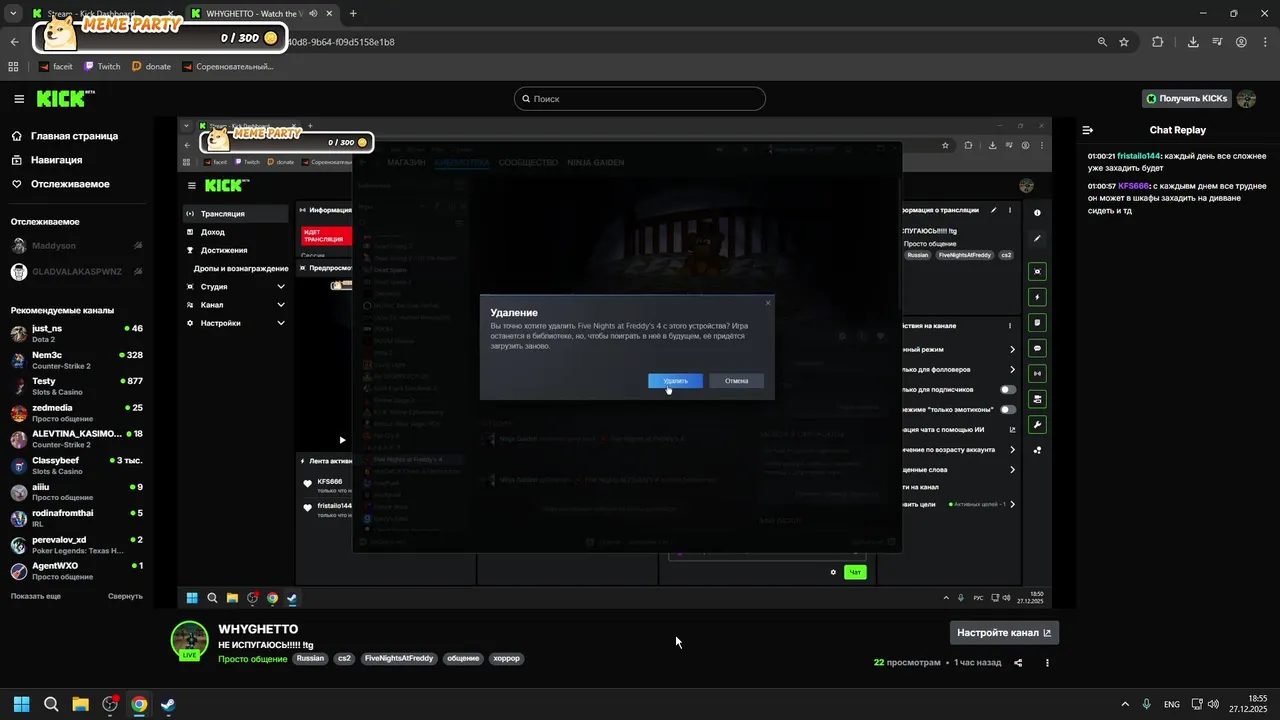Open the apps grid in bookmarks bar
1280x720 pixels.
click(14, 66)
